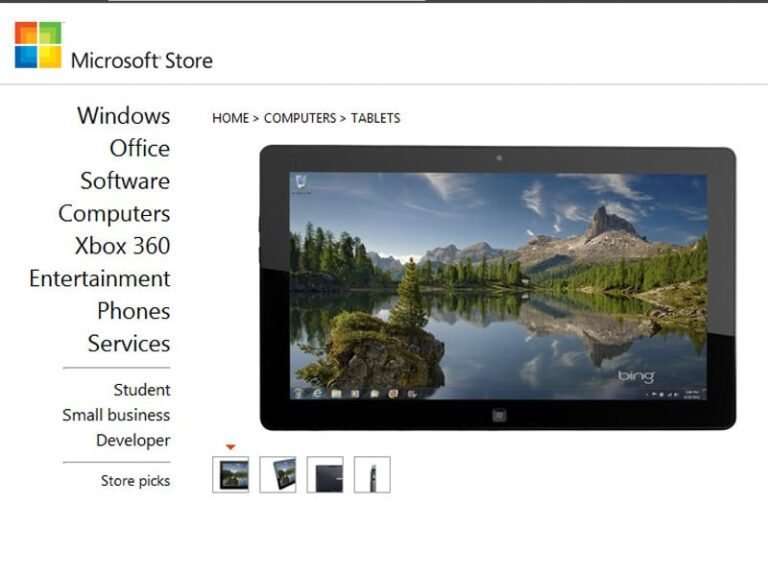
Task: Select the angled-view tablet thumbnail
Action: [278, 475]
